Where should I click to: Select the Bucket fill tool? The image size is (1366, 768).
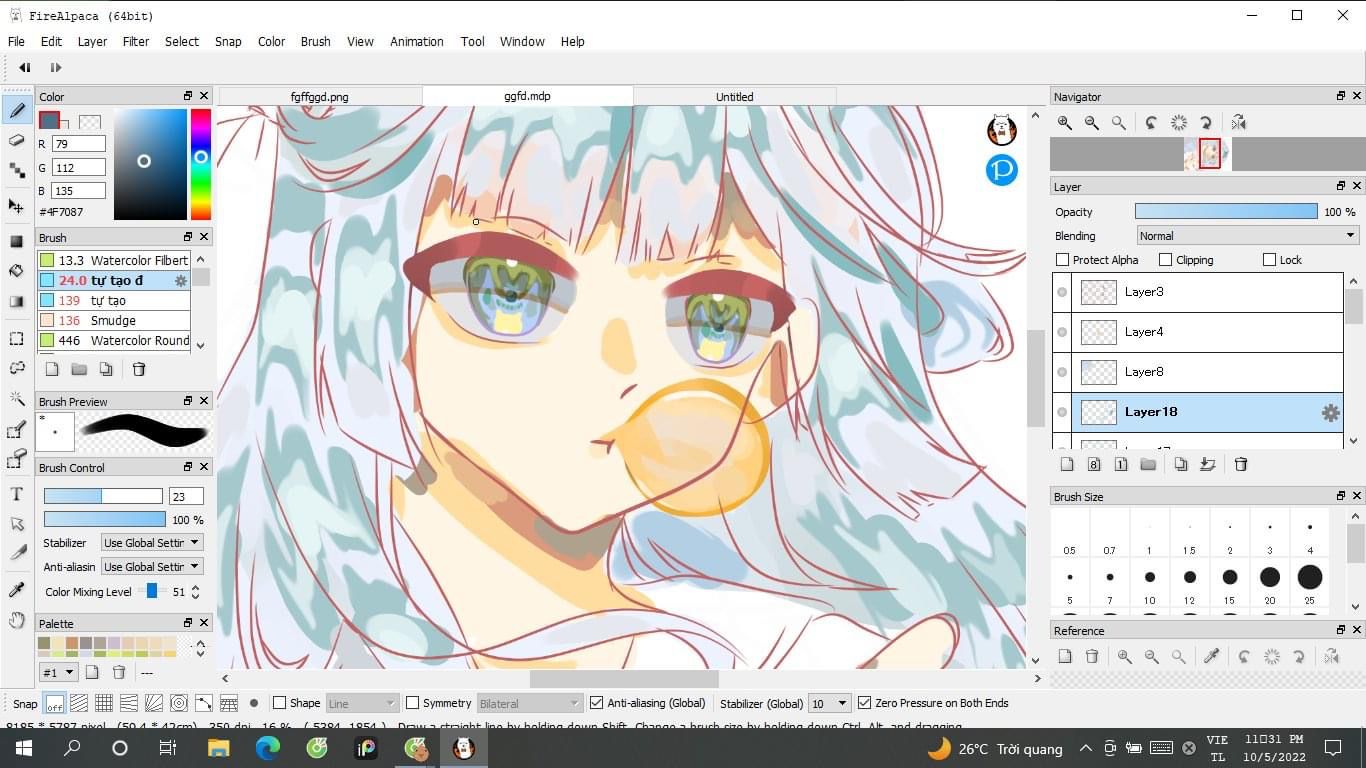point(16,271)
